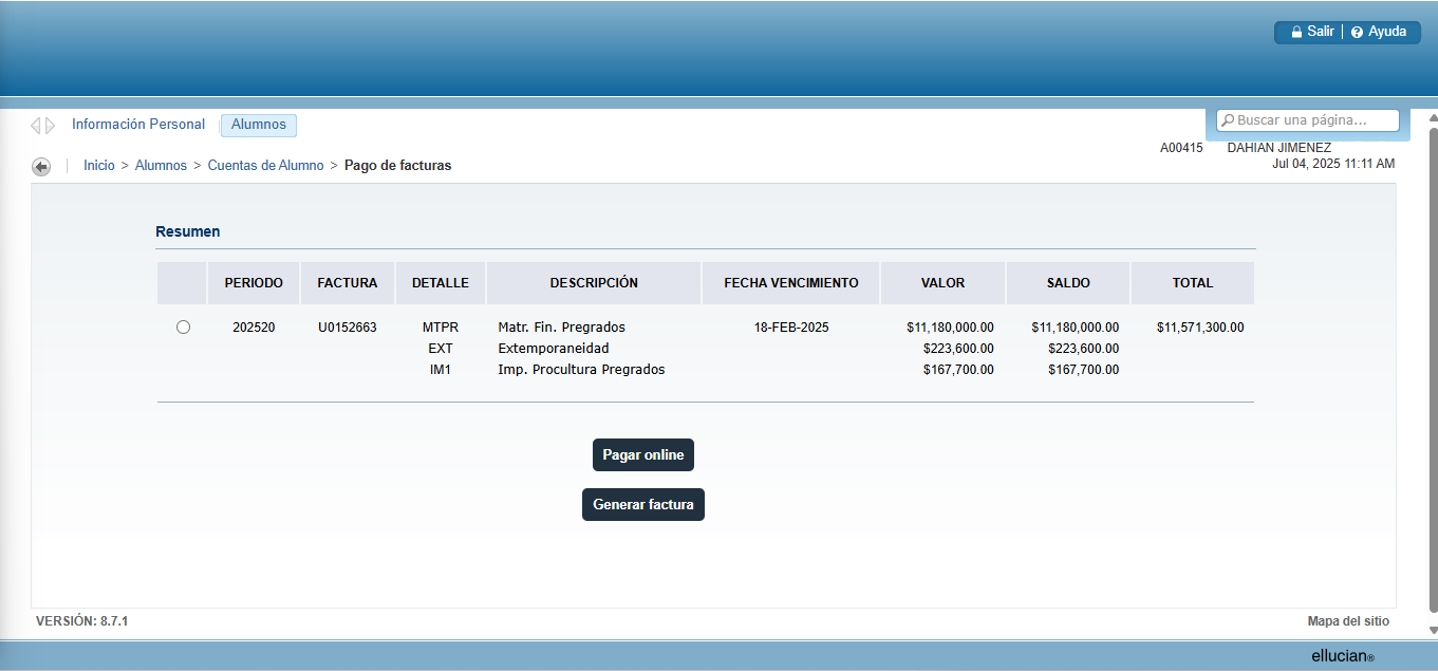Screen dimensions: 1438x671
Task: Click the right triangle tab navigation arrow
Action: pos(50,126)
